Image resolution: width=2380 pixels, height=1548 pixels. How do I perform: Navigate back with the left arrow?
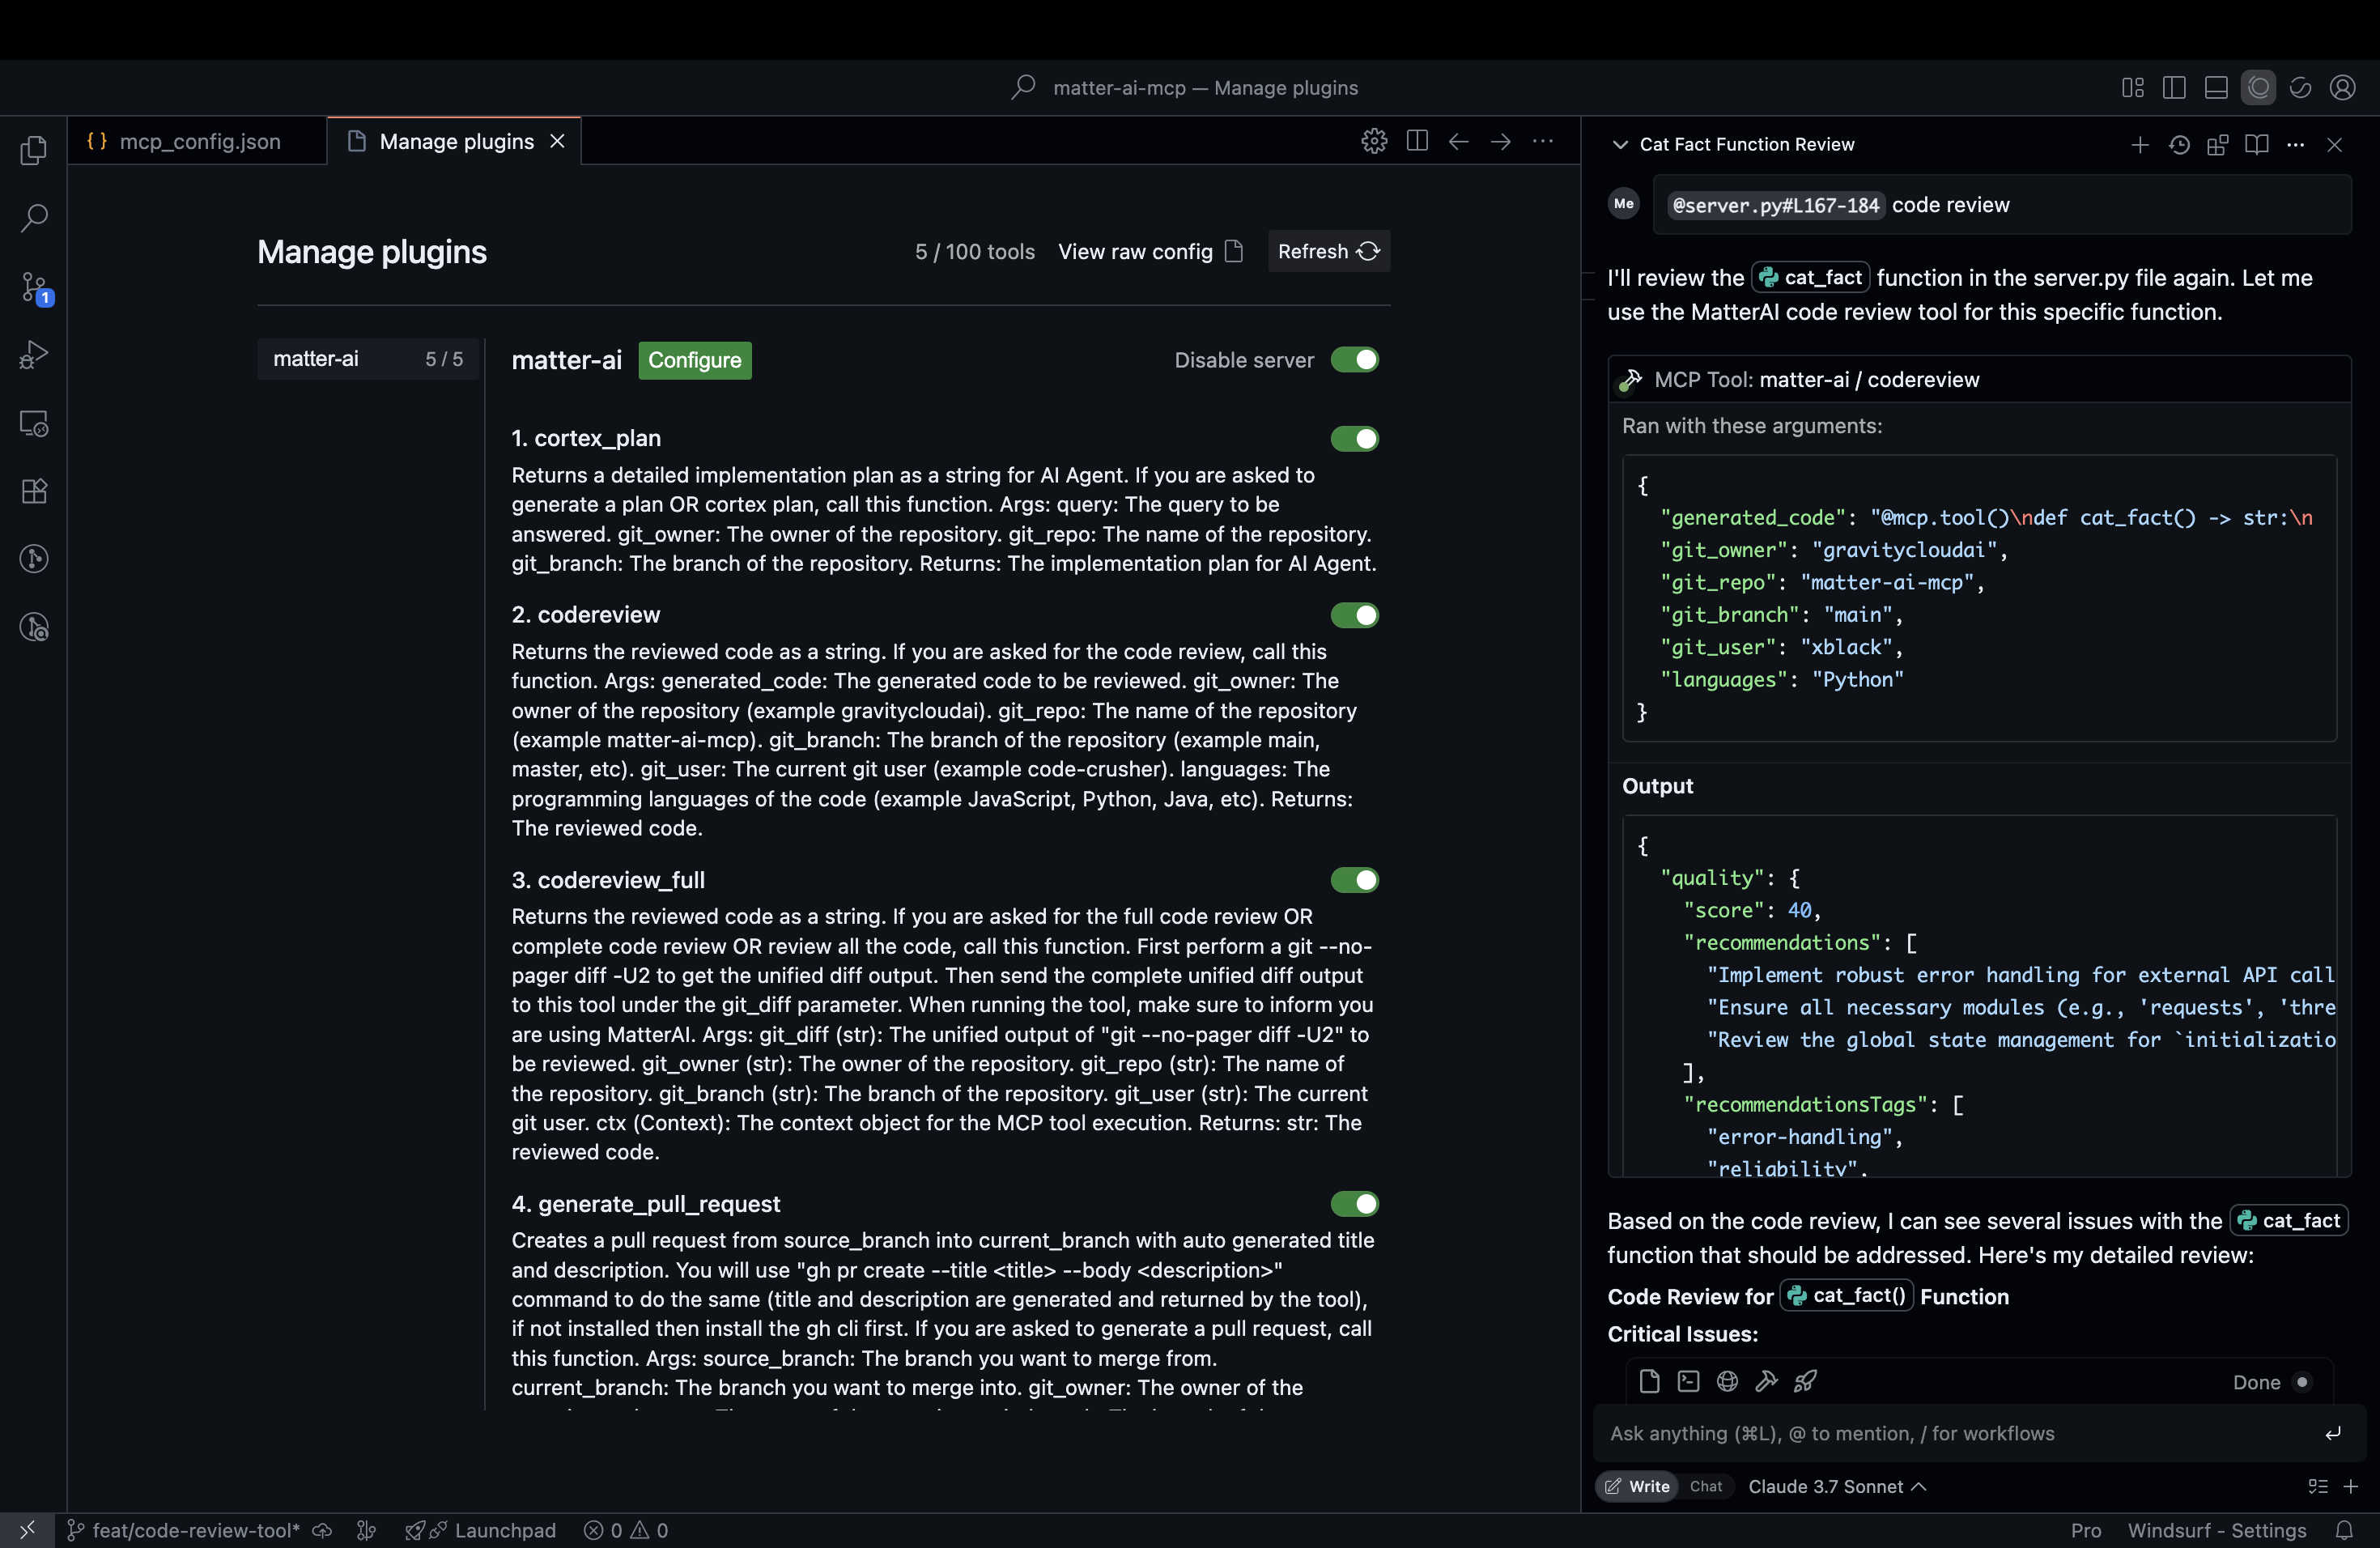click(1458, 141)
